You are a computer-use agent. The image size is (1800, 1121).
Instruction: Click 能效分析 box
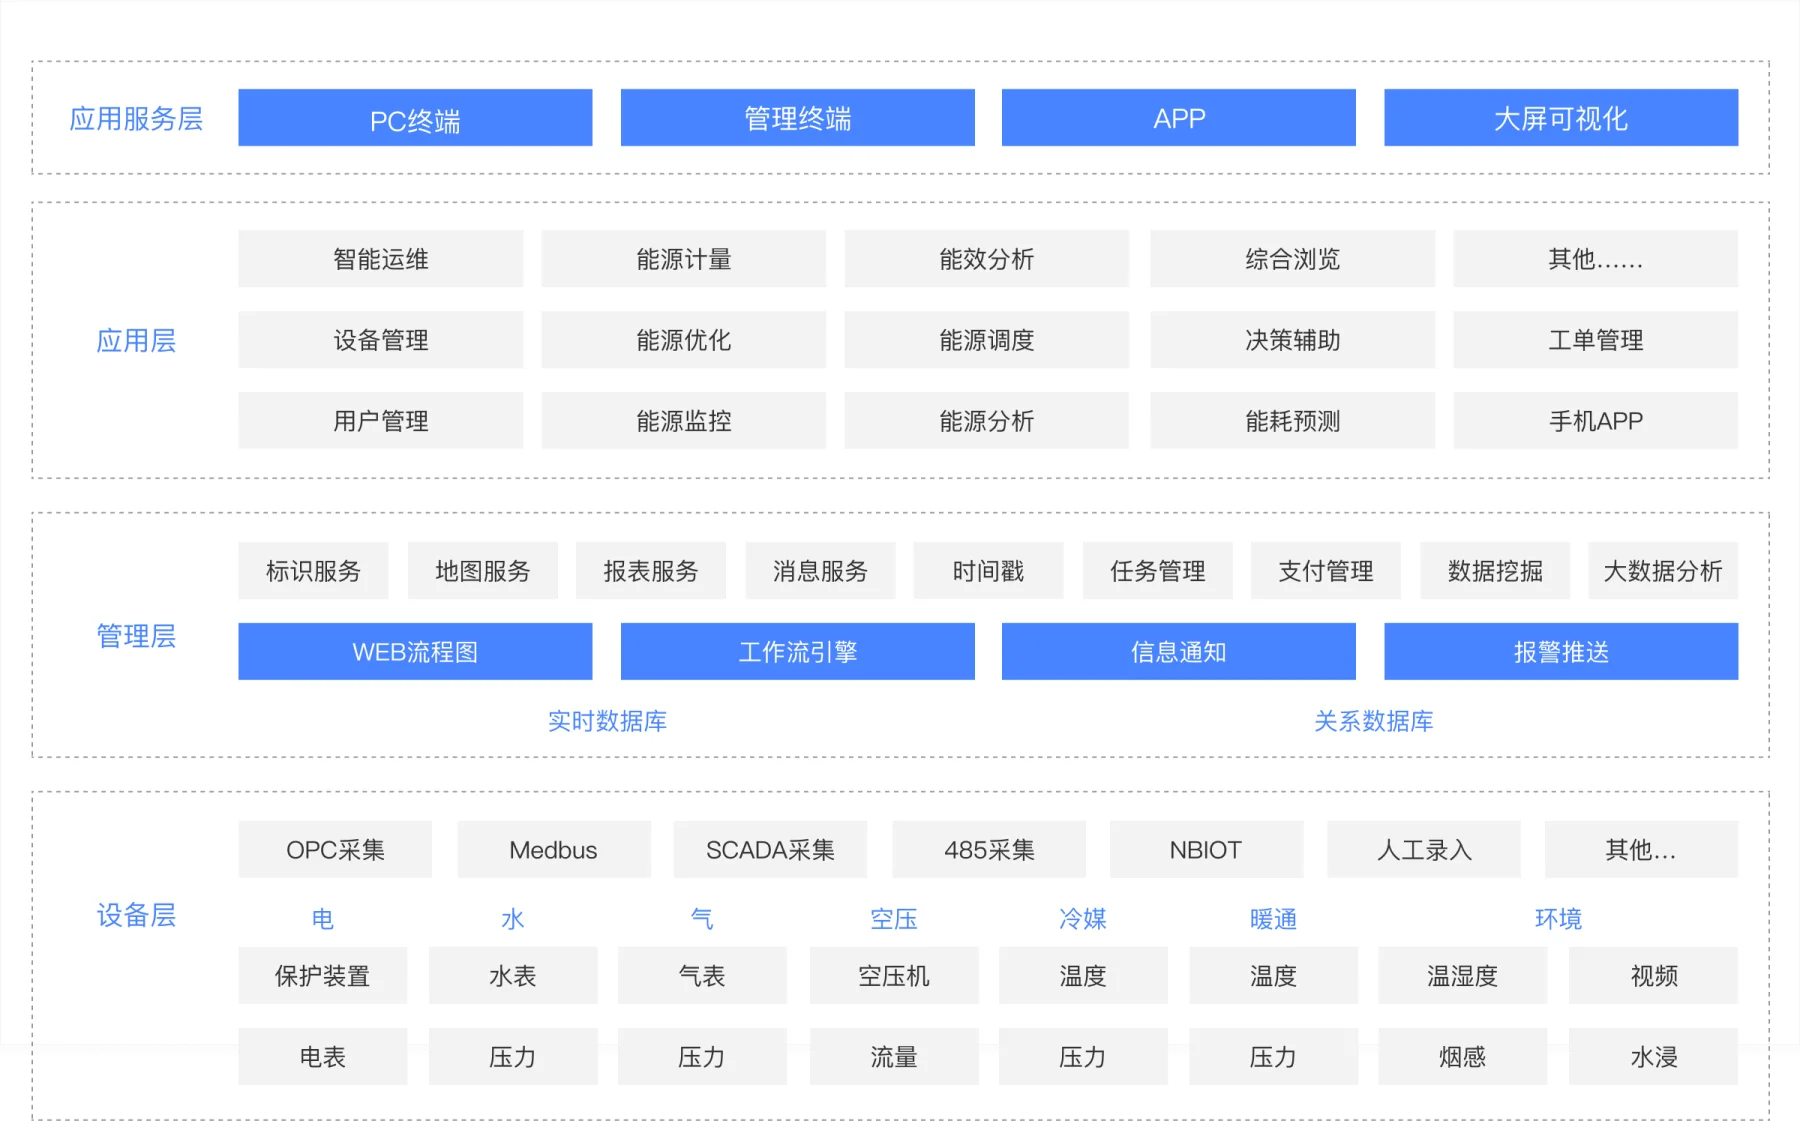[x=987, y=259]
